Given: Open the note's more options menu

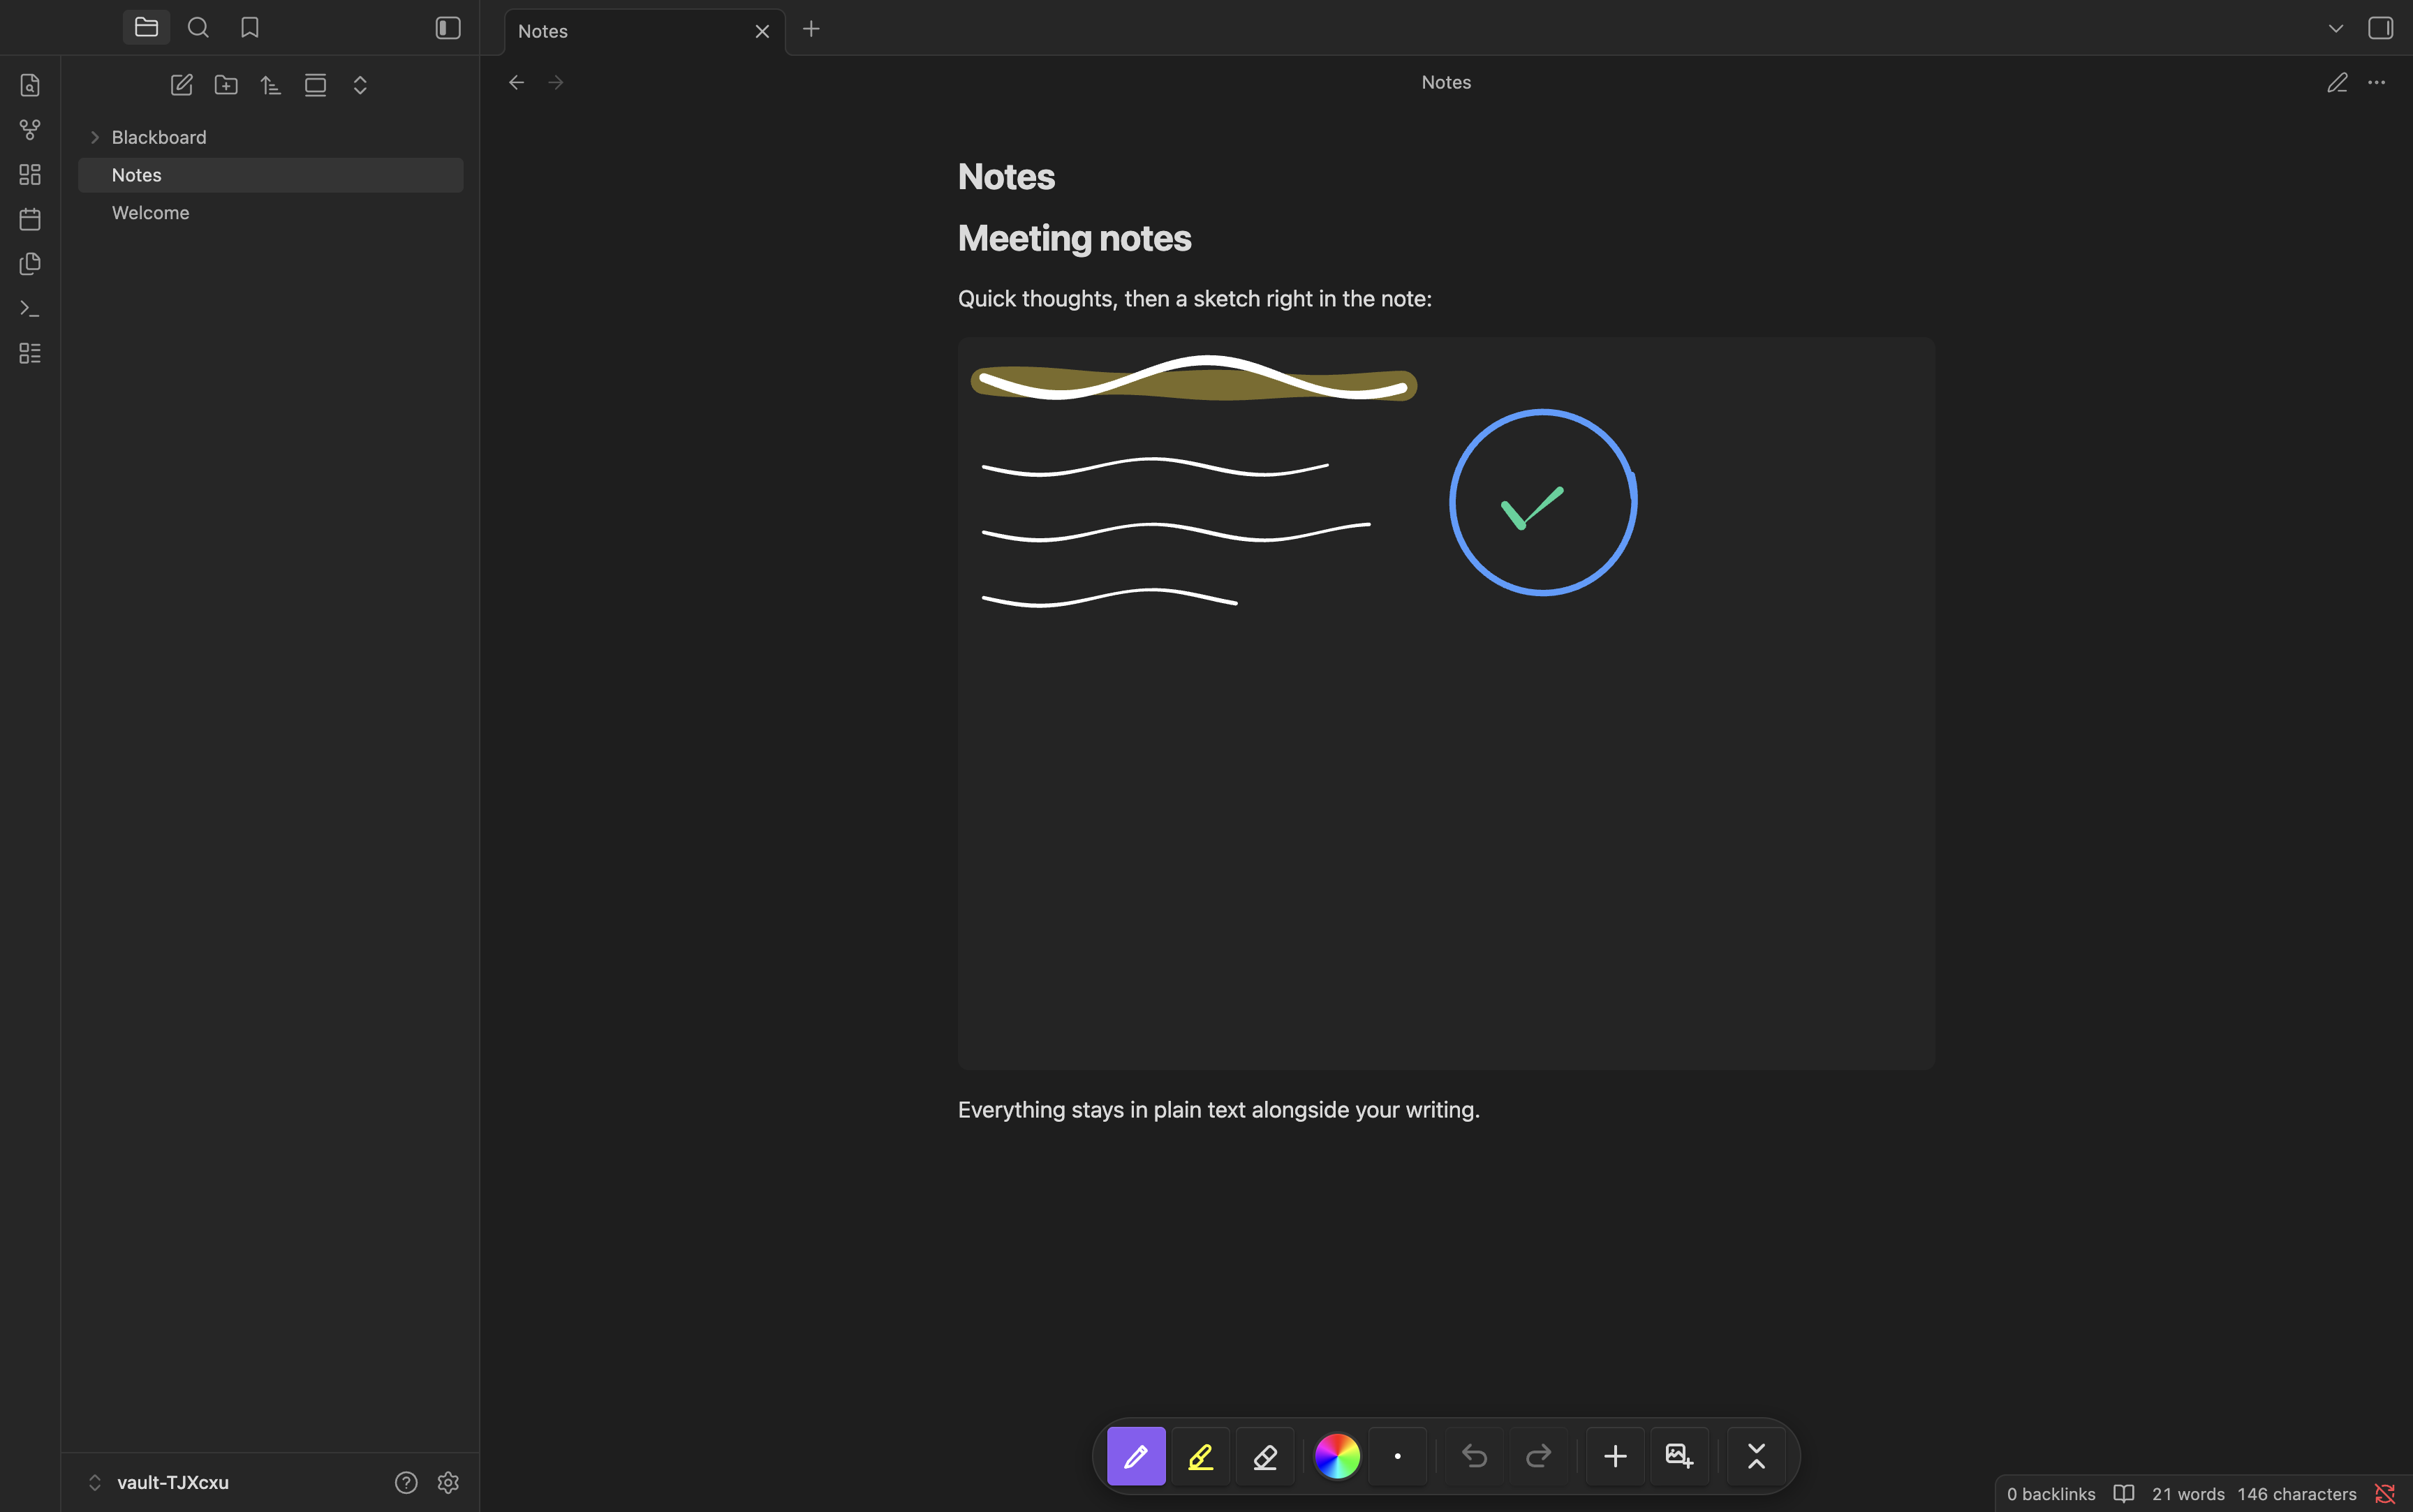Looking at the screenshot, I should pyautogui.click(x=2377, y=82).
